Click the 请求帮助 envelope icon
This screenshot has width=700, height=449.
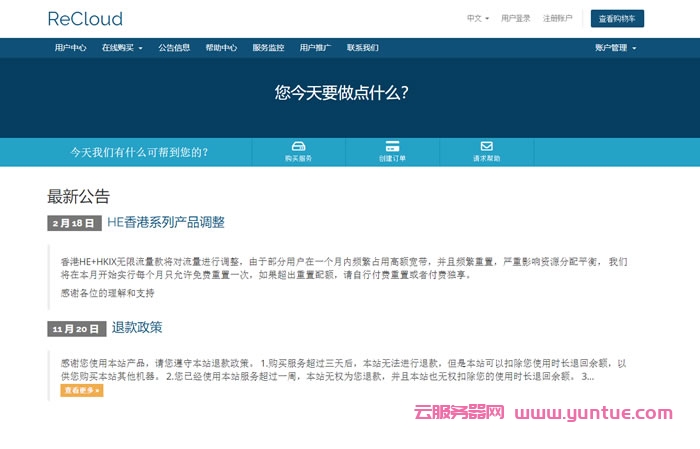pos(486,146)
